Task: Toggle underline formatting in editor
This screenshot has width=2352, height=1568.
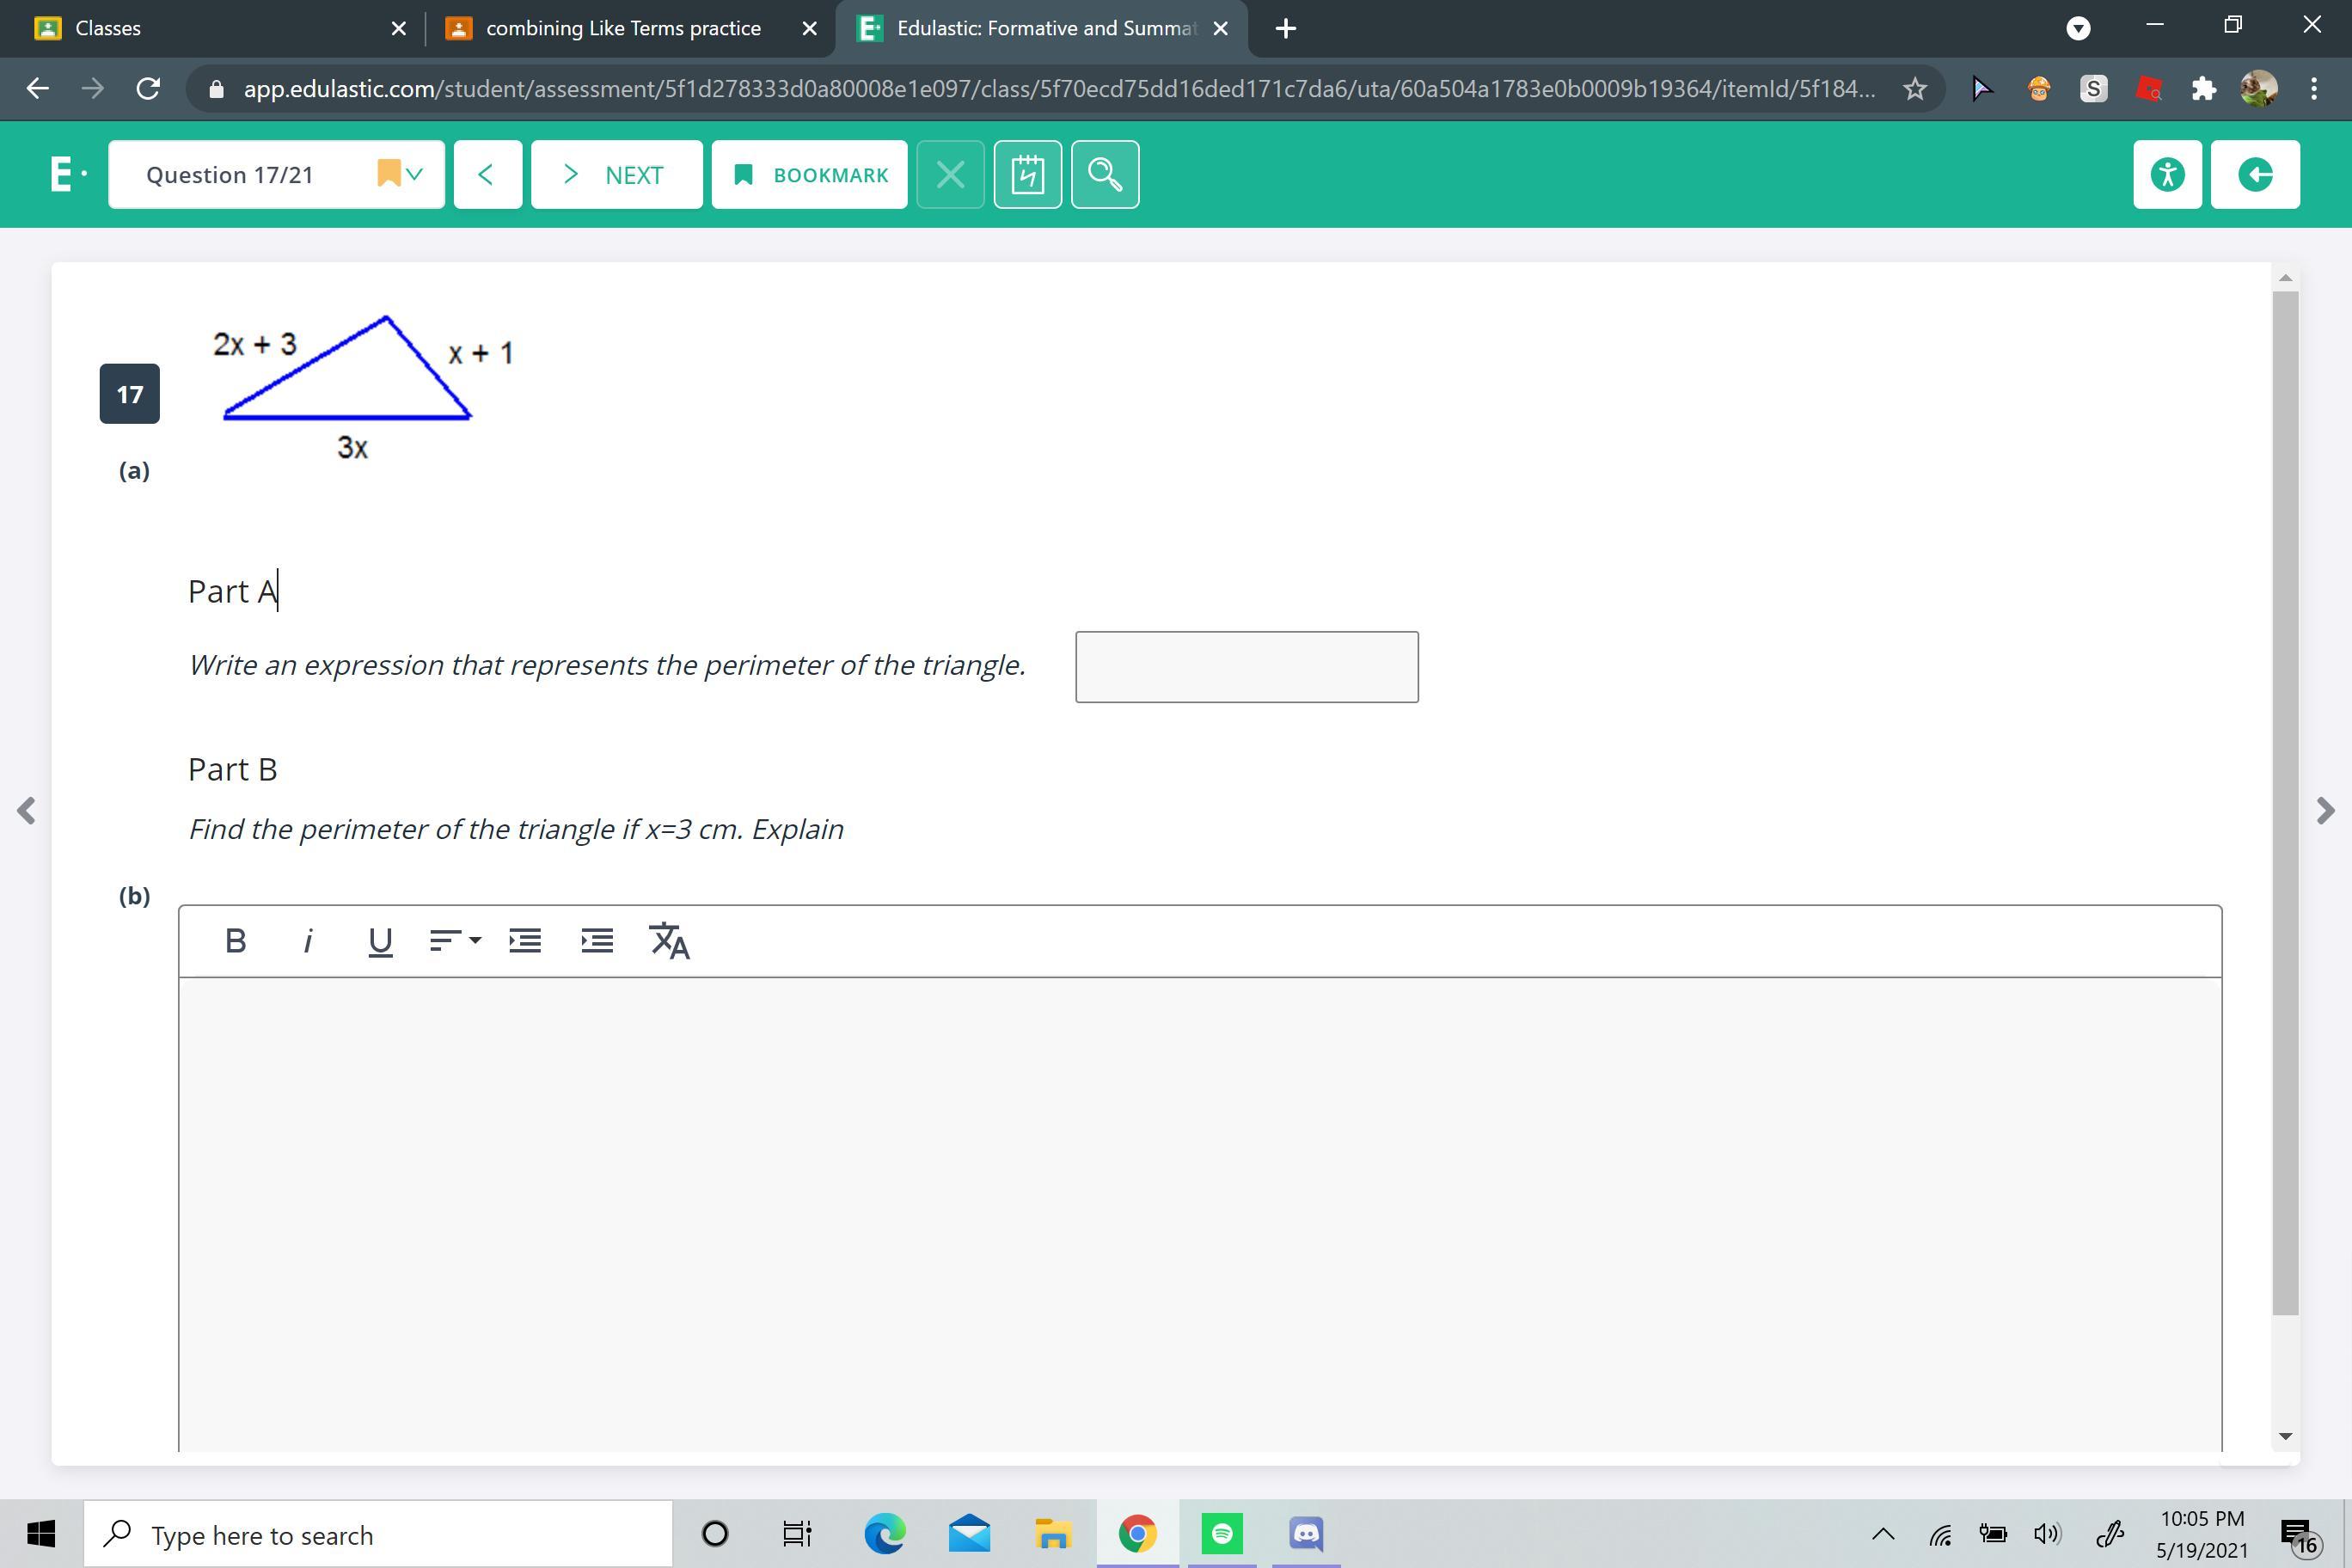Action: [x=380, y=941]
